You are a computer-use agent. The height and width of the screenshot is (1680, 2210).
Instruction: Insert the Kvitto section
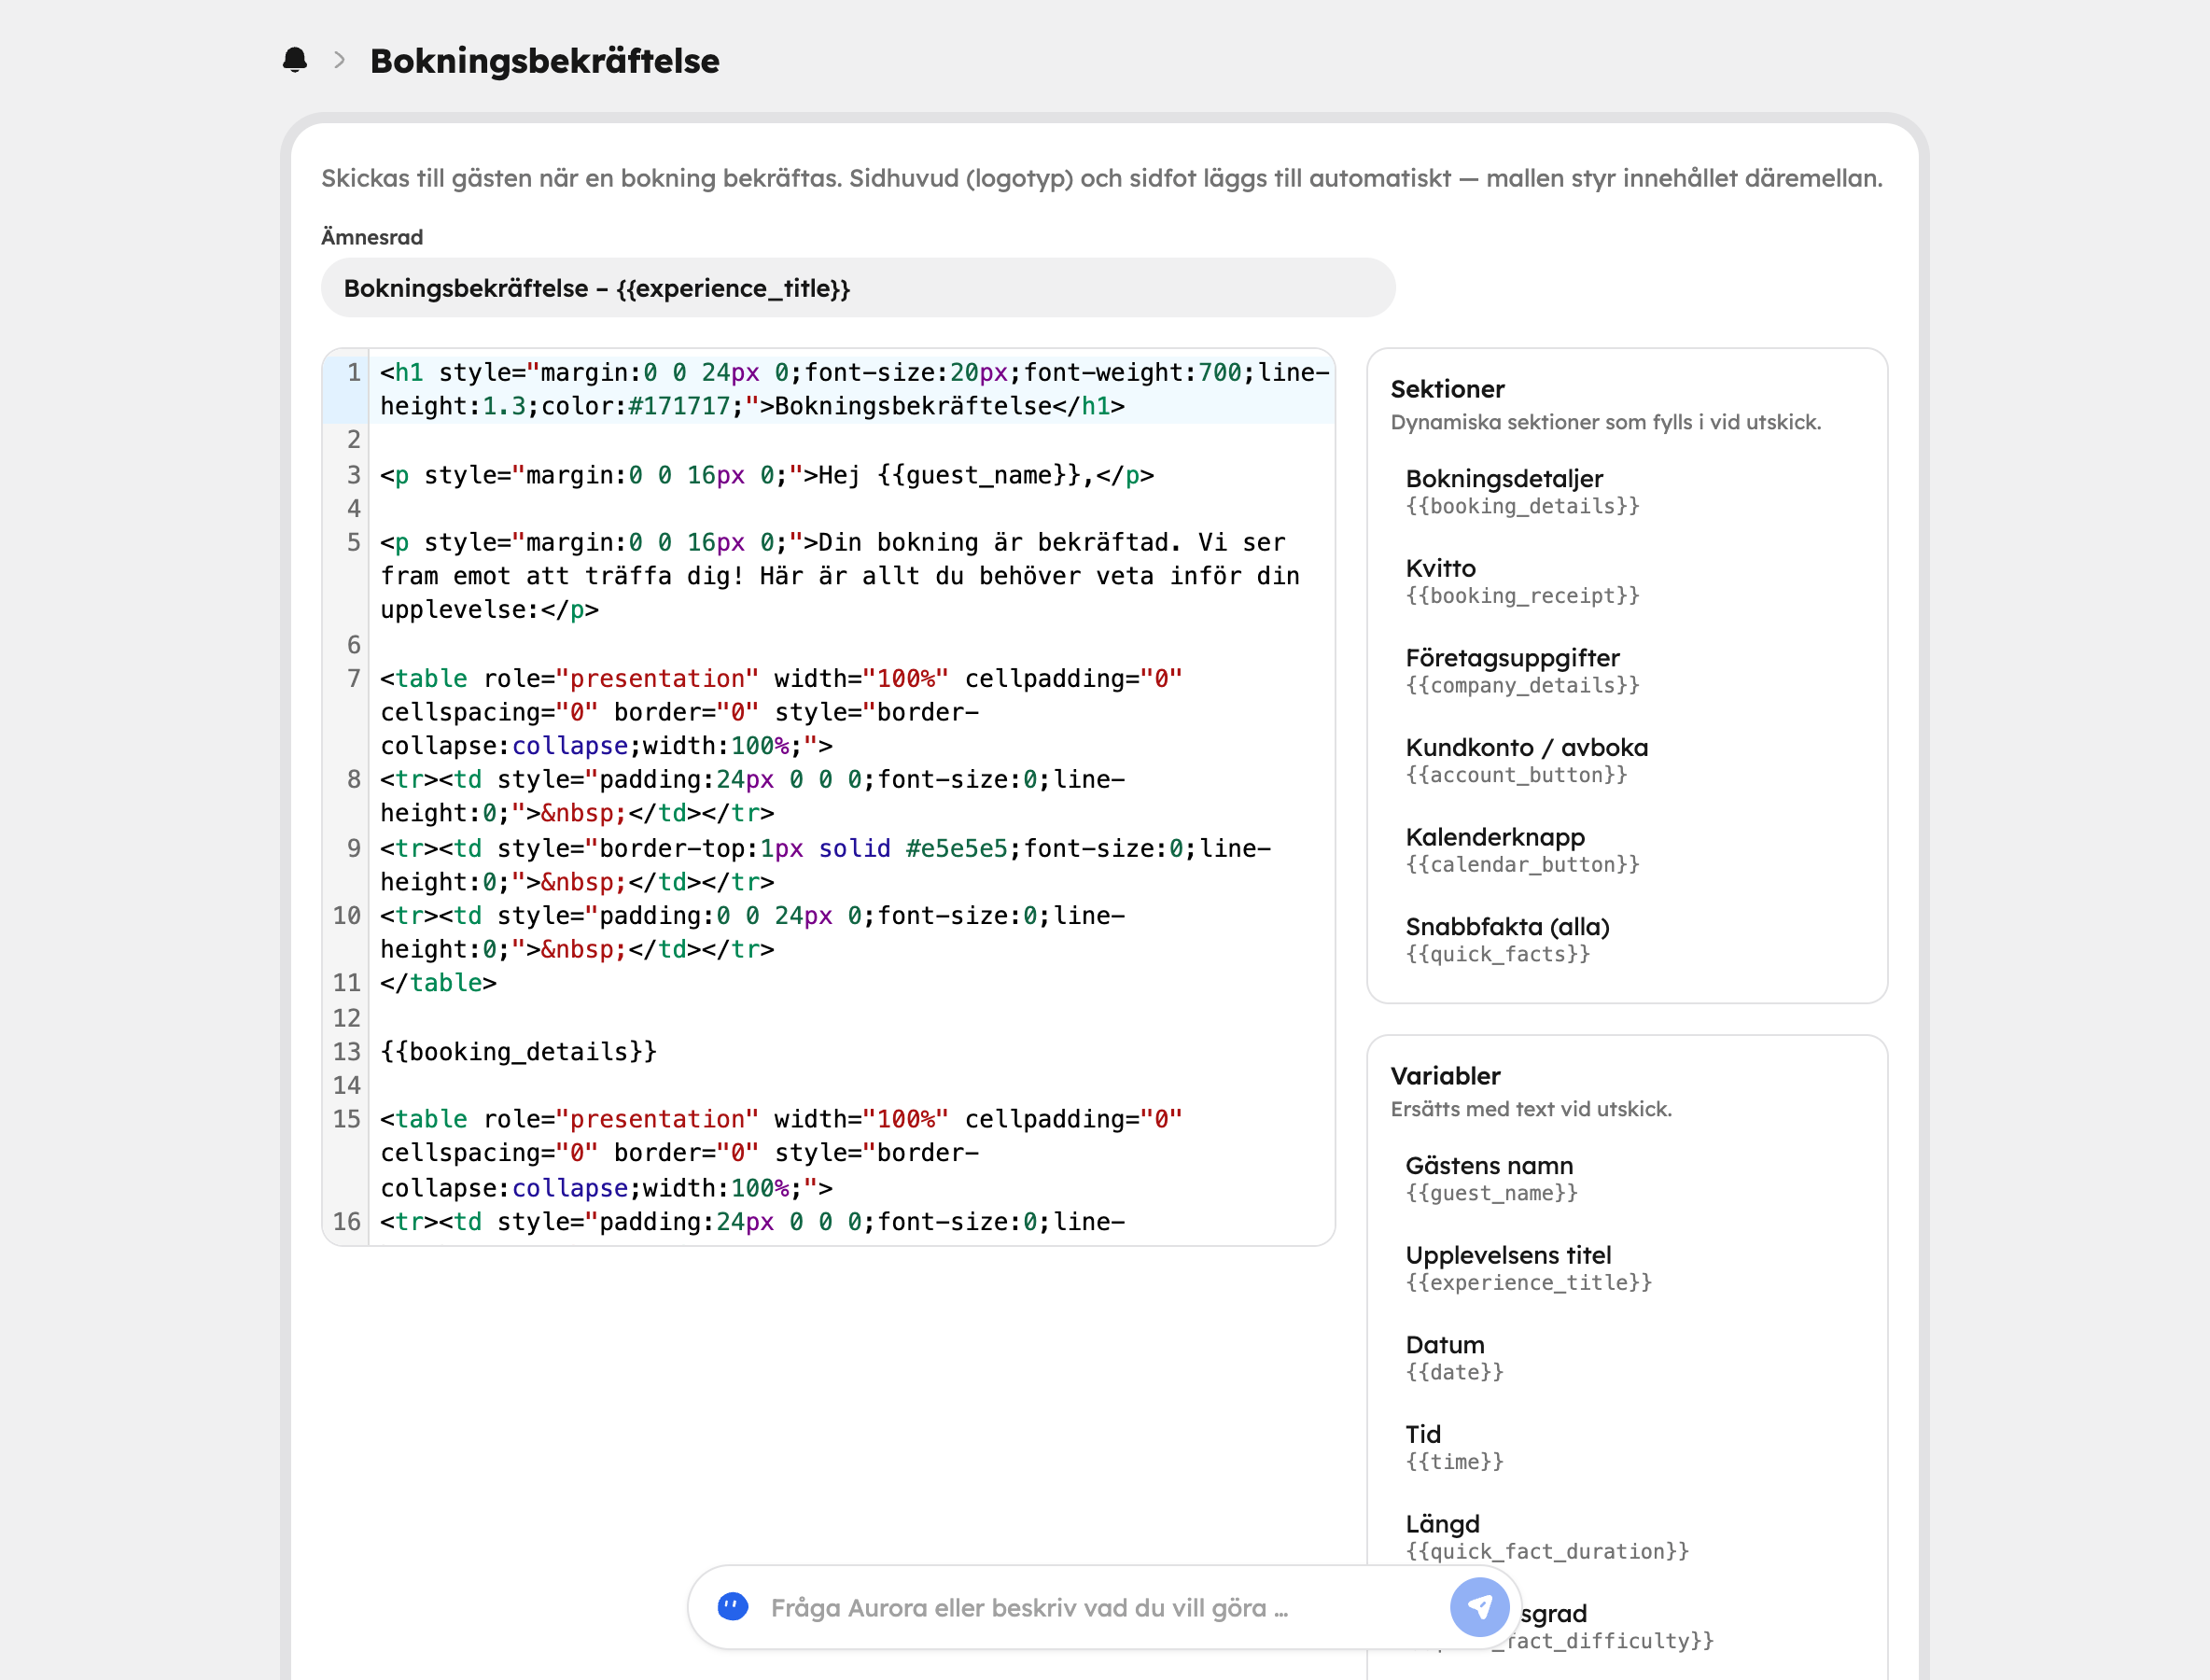[x=1627, y=581]
